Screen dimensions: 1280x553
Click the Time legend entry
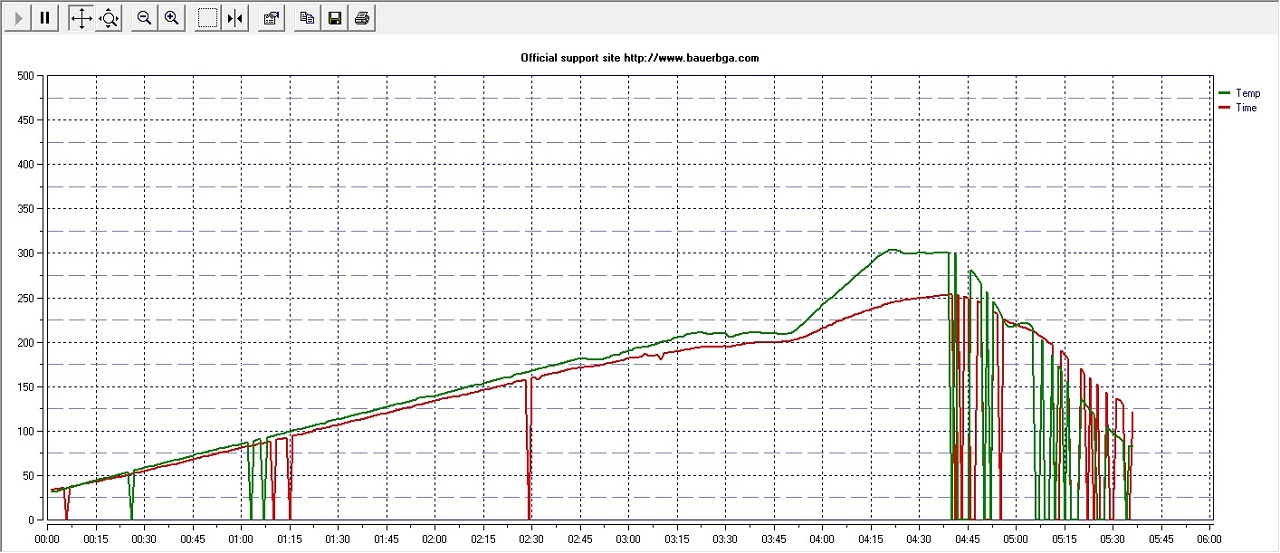click(x=1246, y=107)
